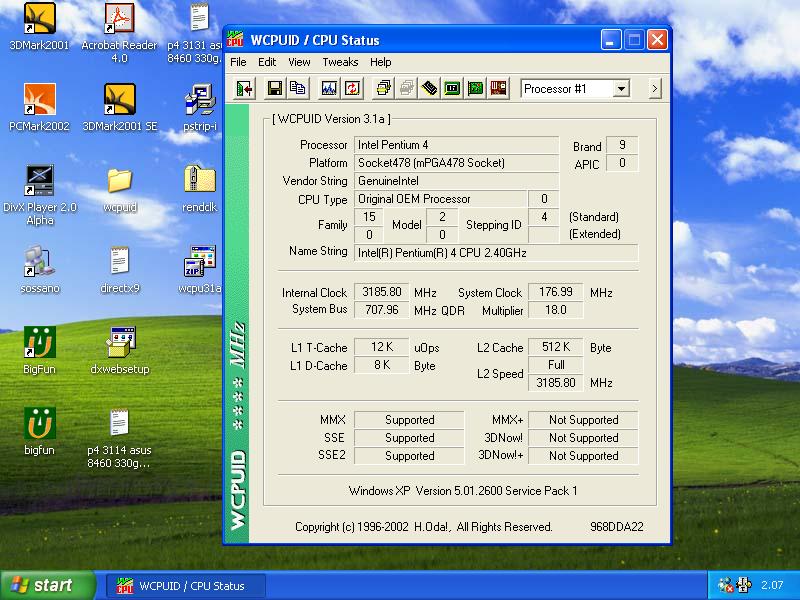Select the 3DMark2001 SE desktop shortcut
Image resolution: width=800 pixels, height=600 pixels.
point(120,108)
